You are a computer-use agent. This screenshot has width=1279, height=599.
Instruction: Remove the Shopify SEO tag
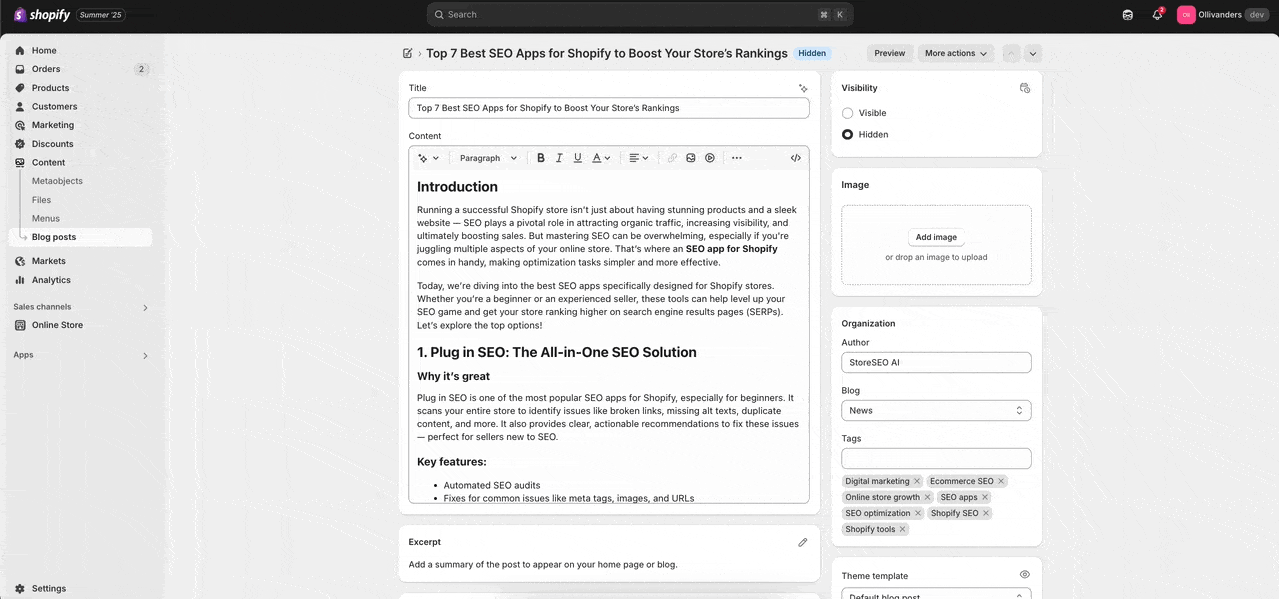coord(986,513)
